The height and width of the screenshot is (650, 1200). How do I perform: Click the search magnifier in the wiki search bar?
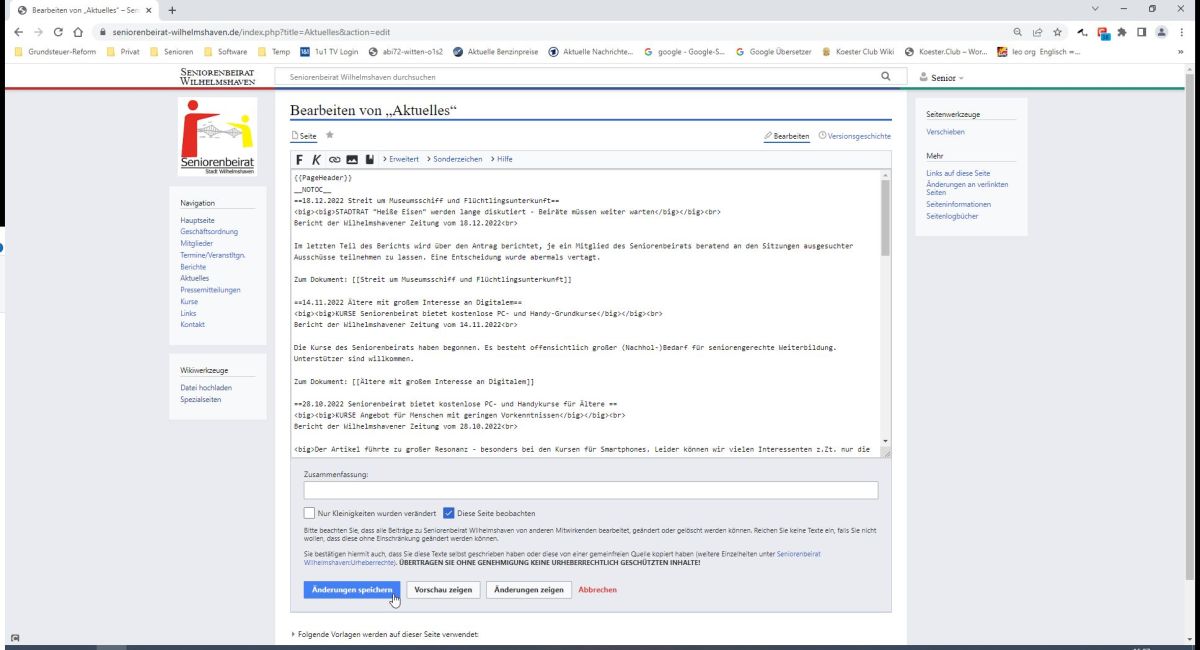coord(885,76)
